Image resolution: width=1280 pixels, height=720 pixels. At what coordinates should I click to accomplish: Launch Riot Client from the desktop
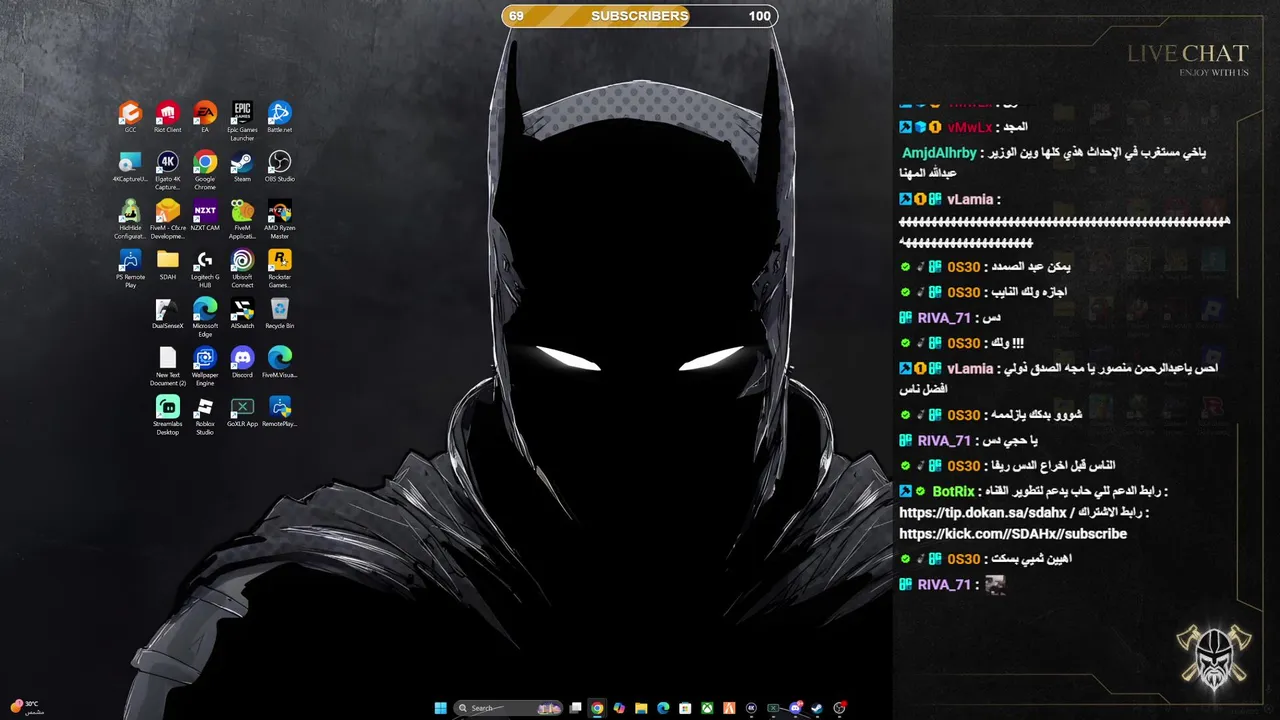click(167, 116)
